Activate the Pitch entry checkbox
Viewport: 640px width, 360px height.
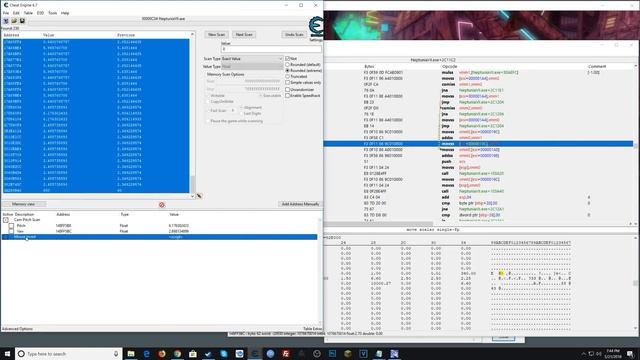point(11,225)
